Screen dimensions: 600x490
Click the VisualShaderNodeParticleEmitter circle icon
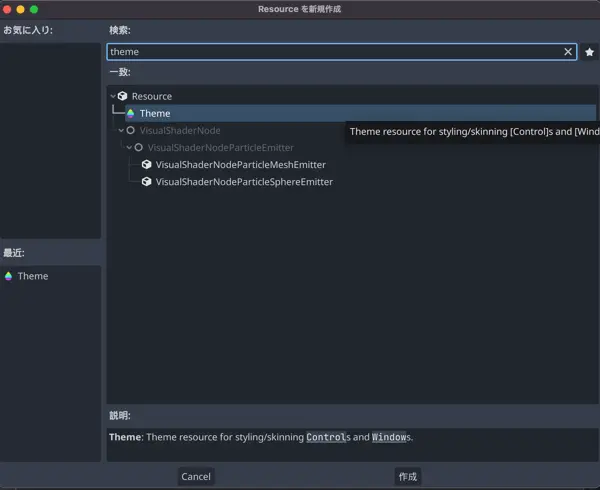139,148
